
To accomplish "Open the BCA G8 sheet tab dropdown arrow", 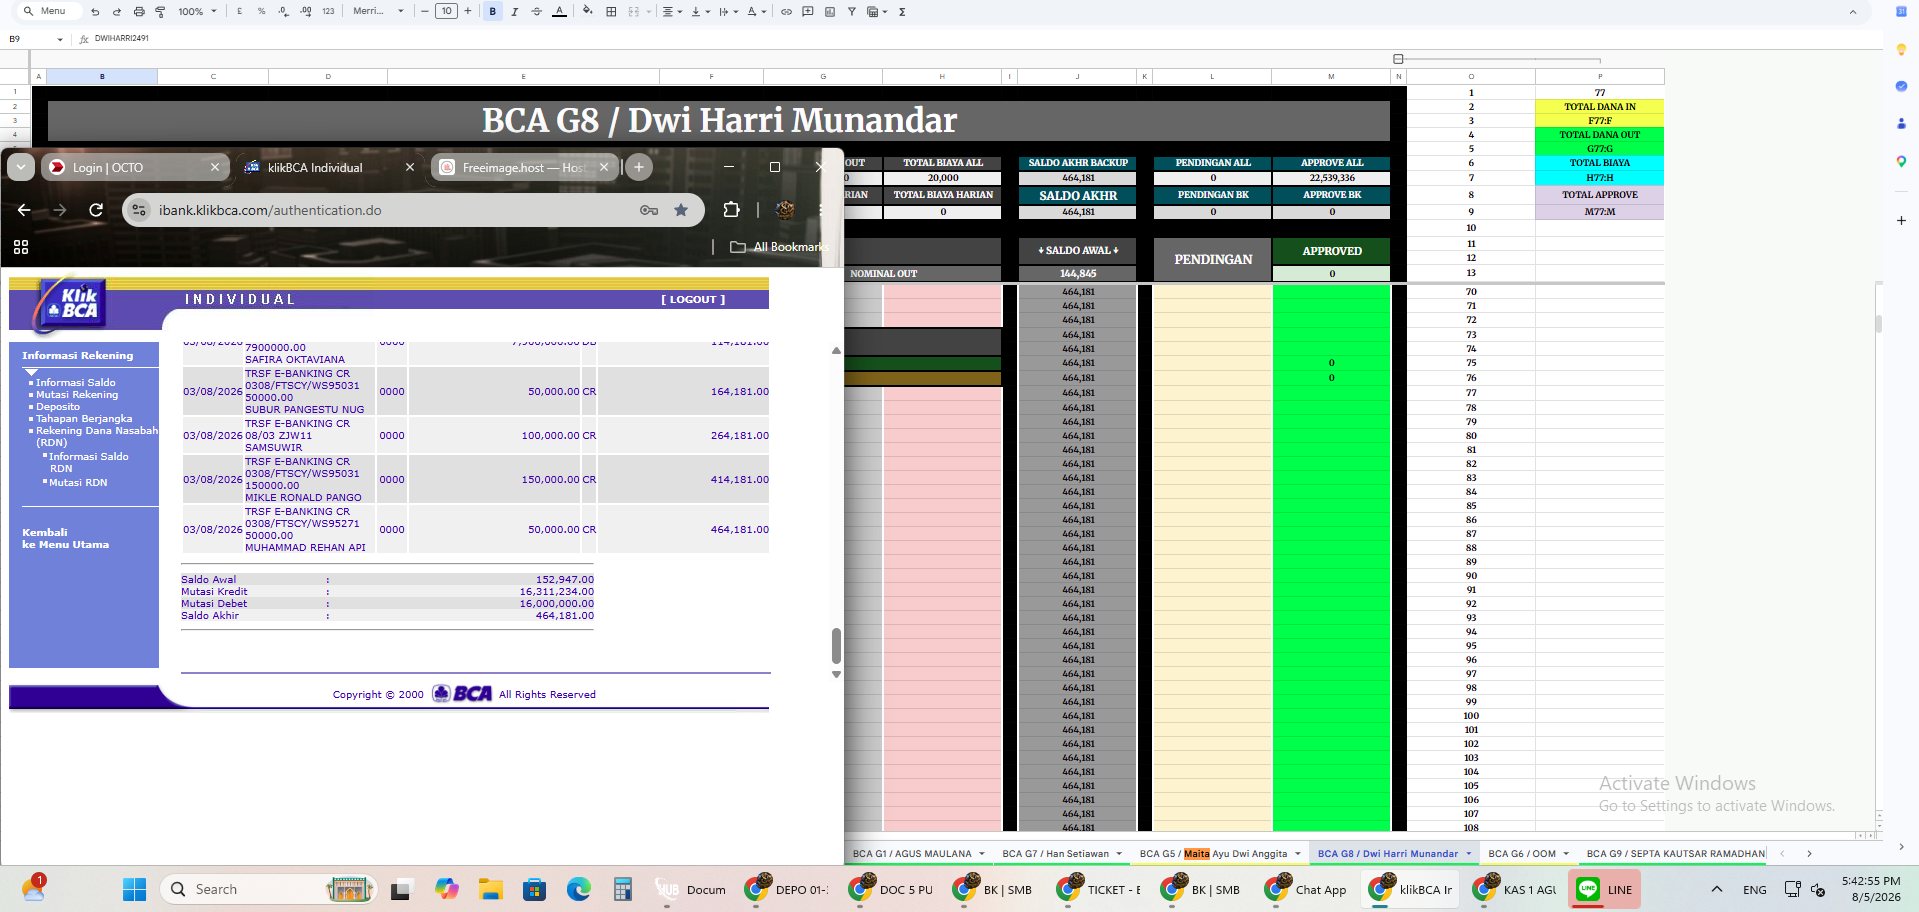I will pyautogui.click(x=1469, y=854).
